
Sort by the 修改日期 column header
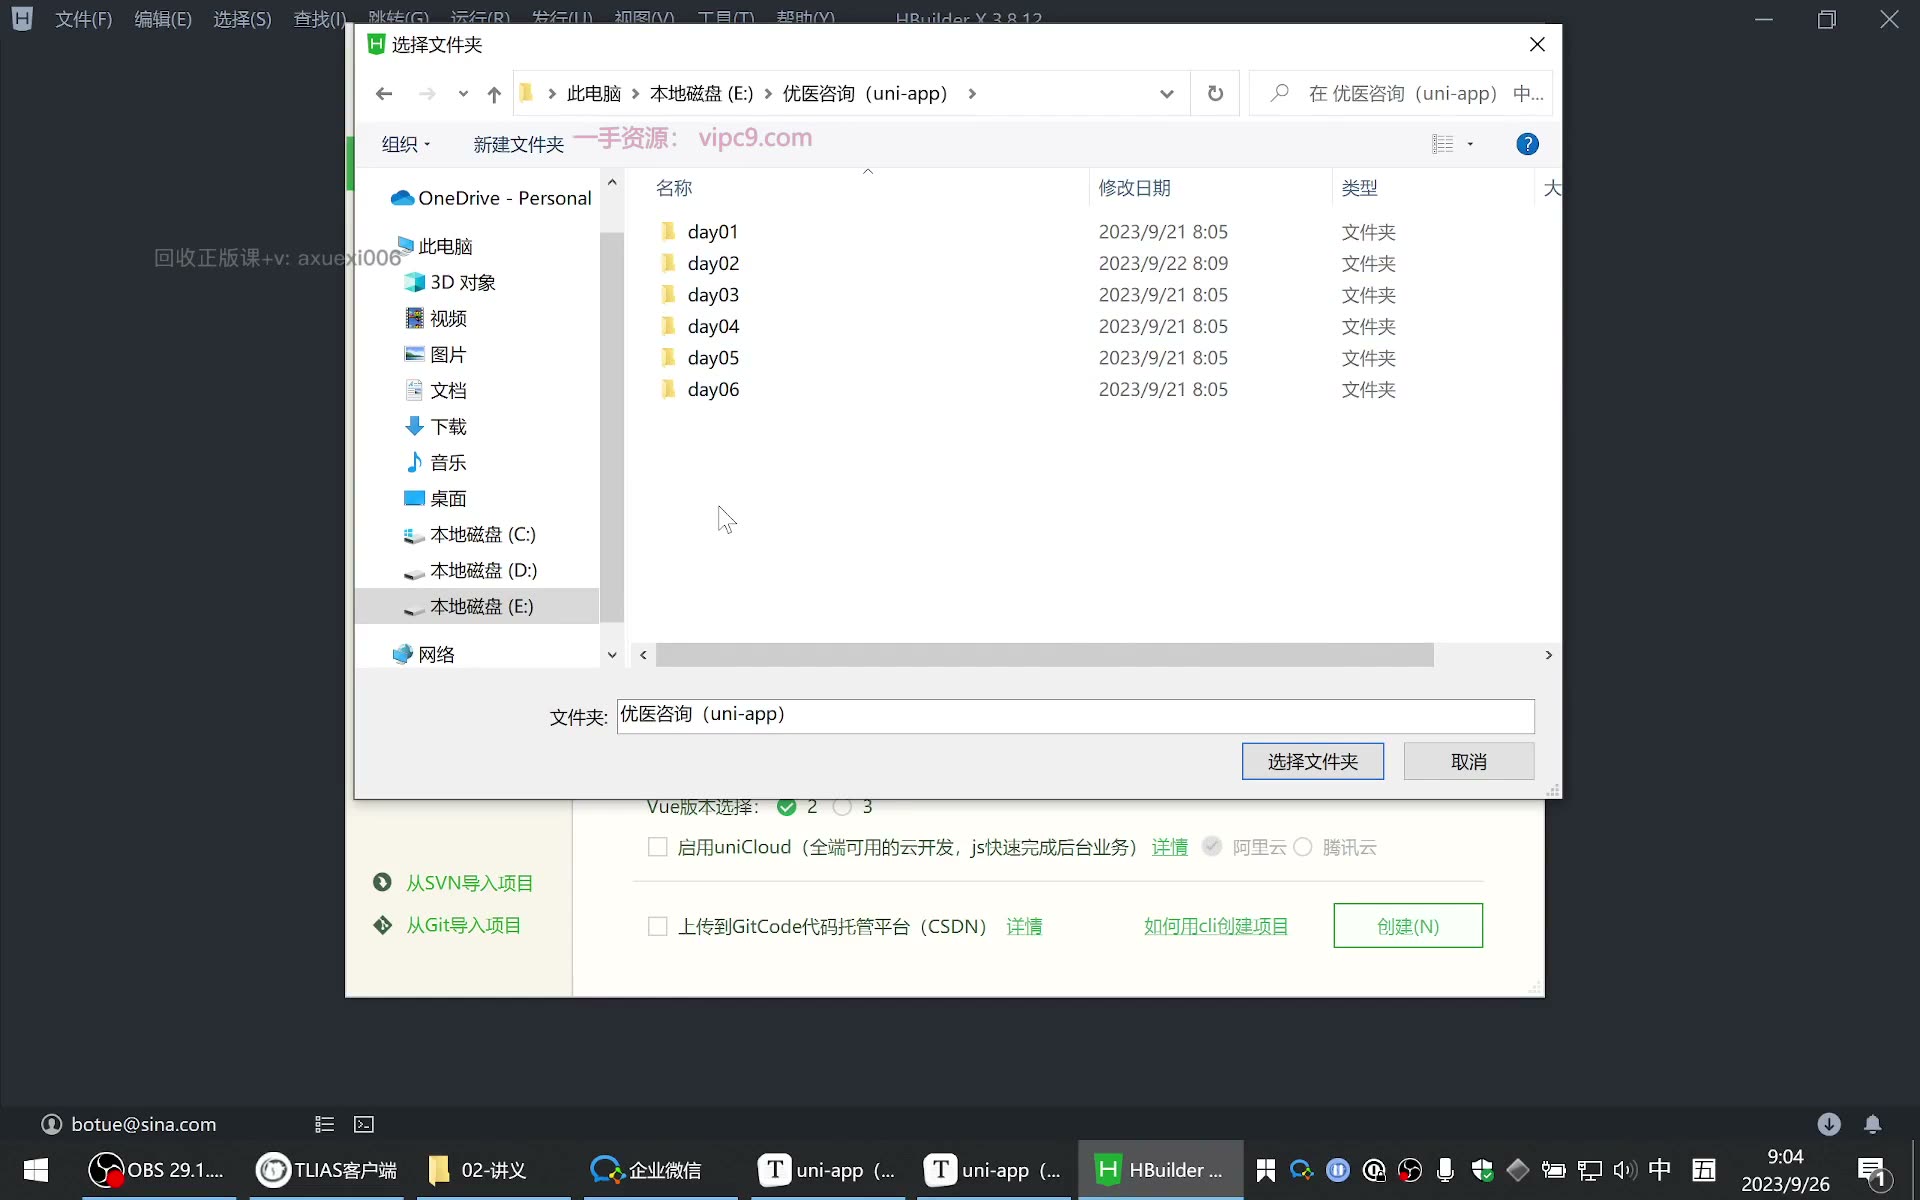(1135, 188)
